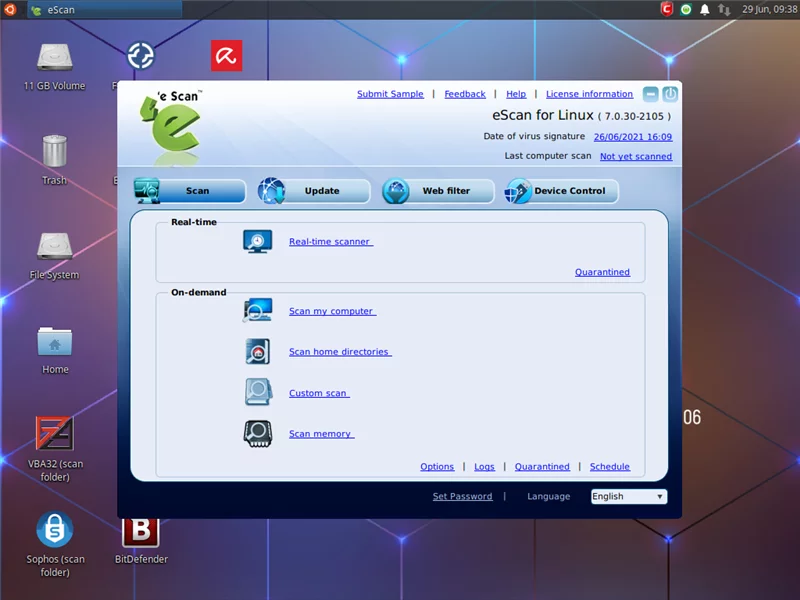Click the Custom scan icon
The height and width of the screenshot is (600, 800).
[x=258, y=392]
